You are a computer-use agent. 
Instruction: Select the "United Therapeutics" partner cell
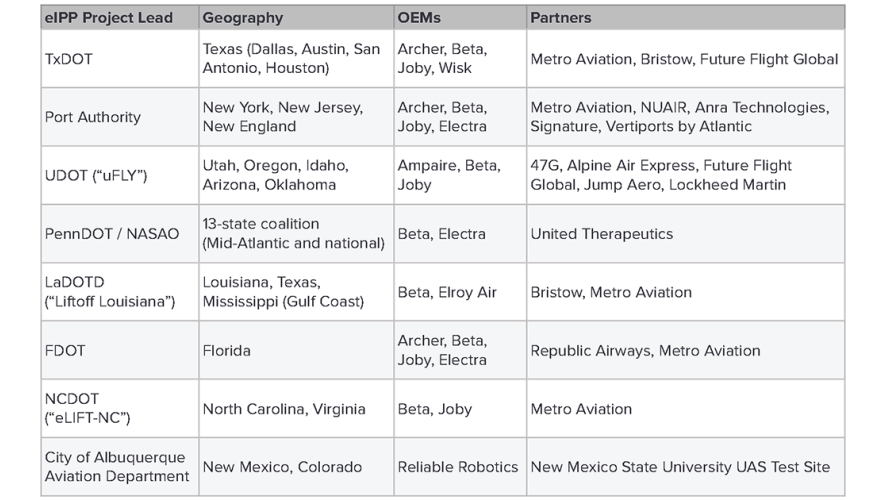tap(602, 234)
